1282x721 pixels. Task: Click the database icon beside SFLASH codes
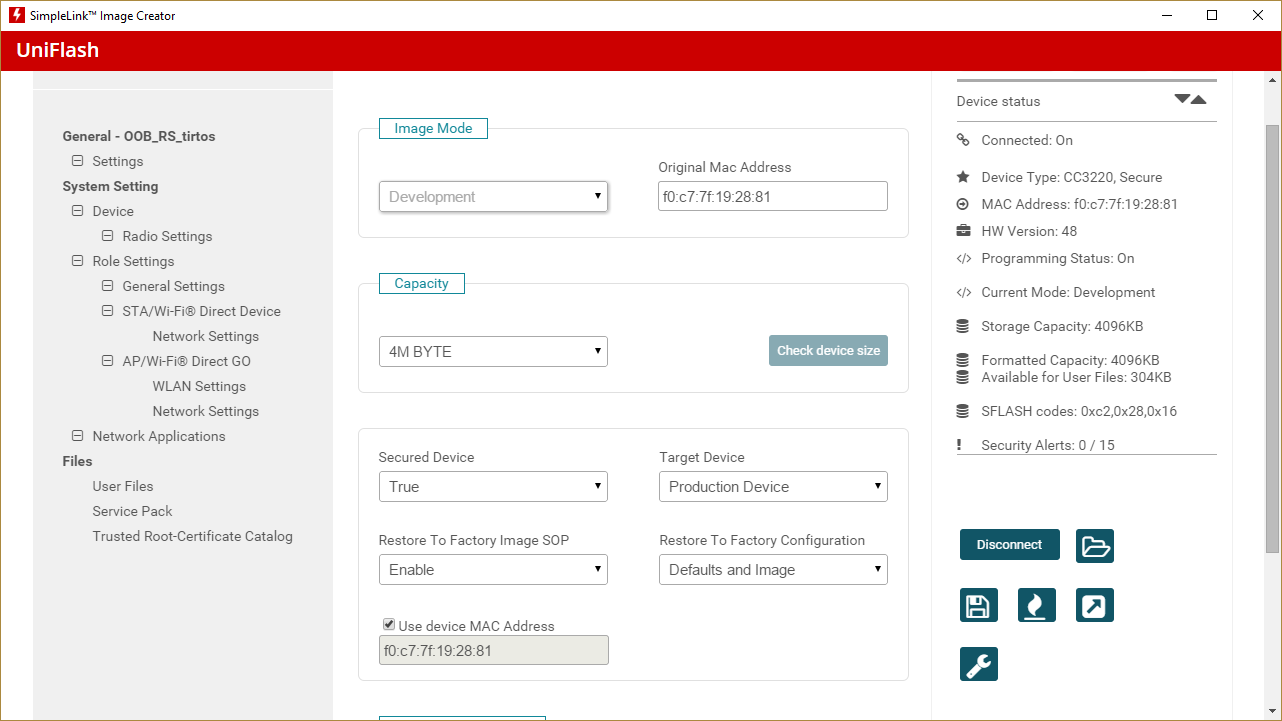(x=963, y=411)
